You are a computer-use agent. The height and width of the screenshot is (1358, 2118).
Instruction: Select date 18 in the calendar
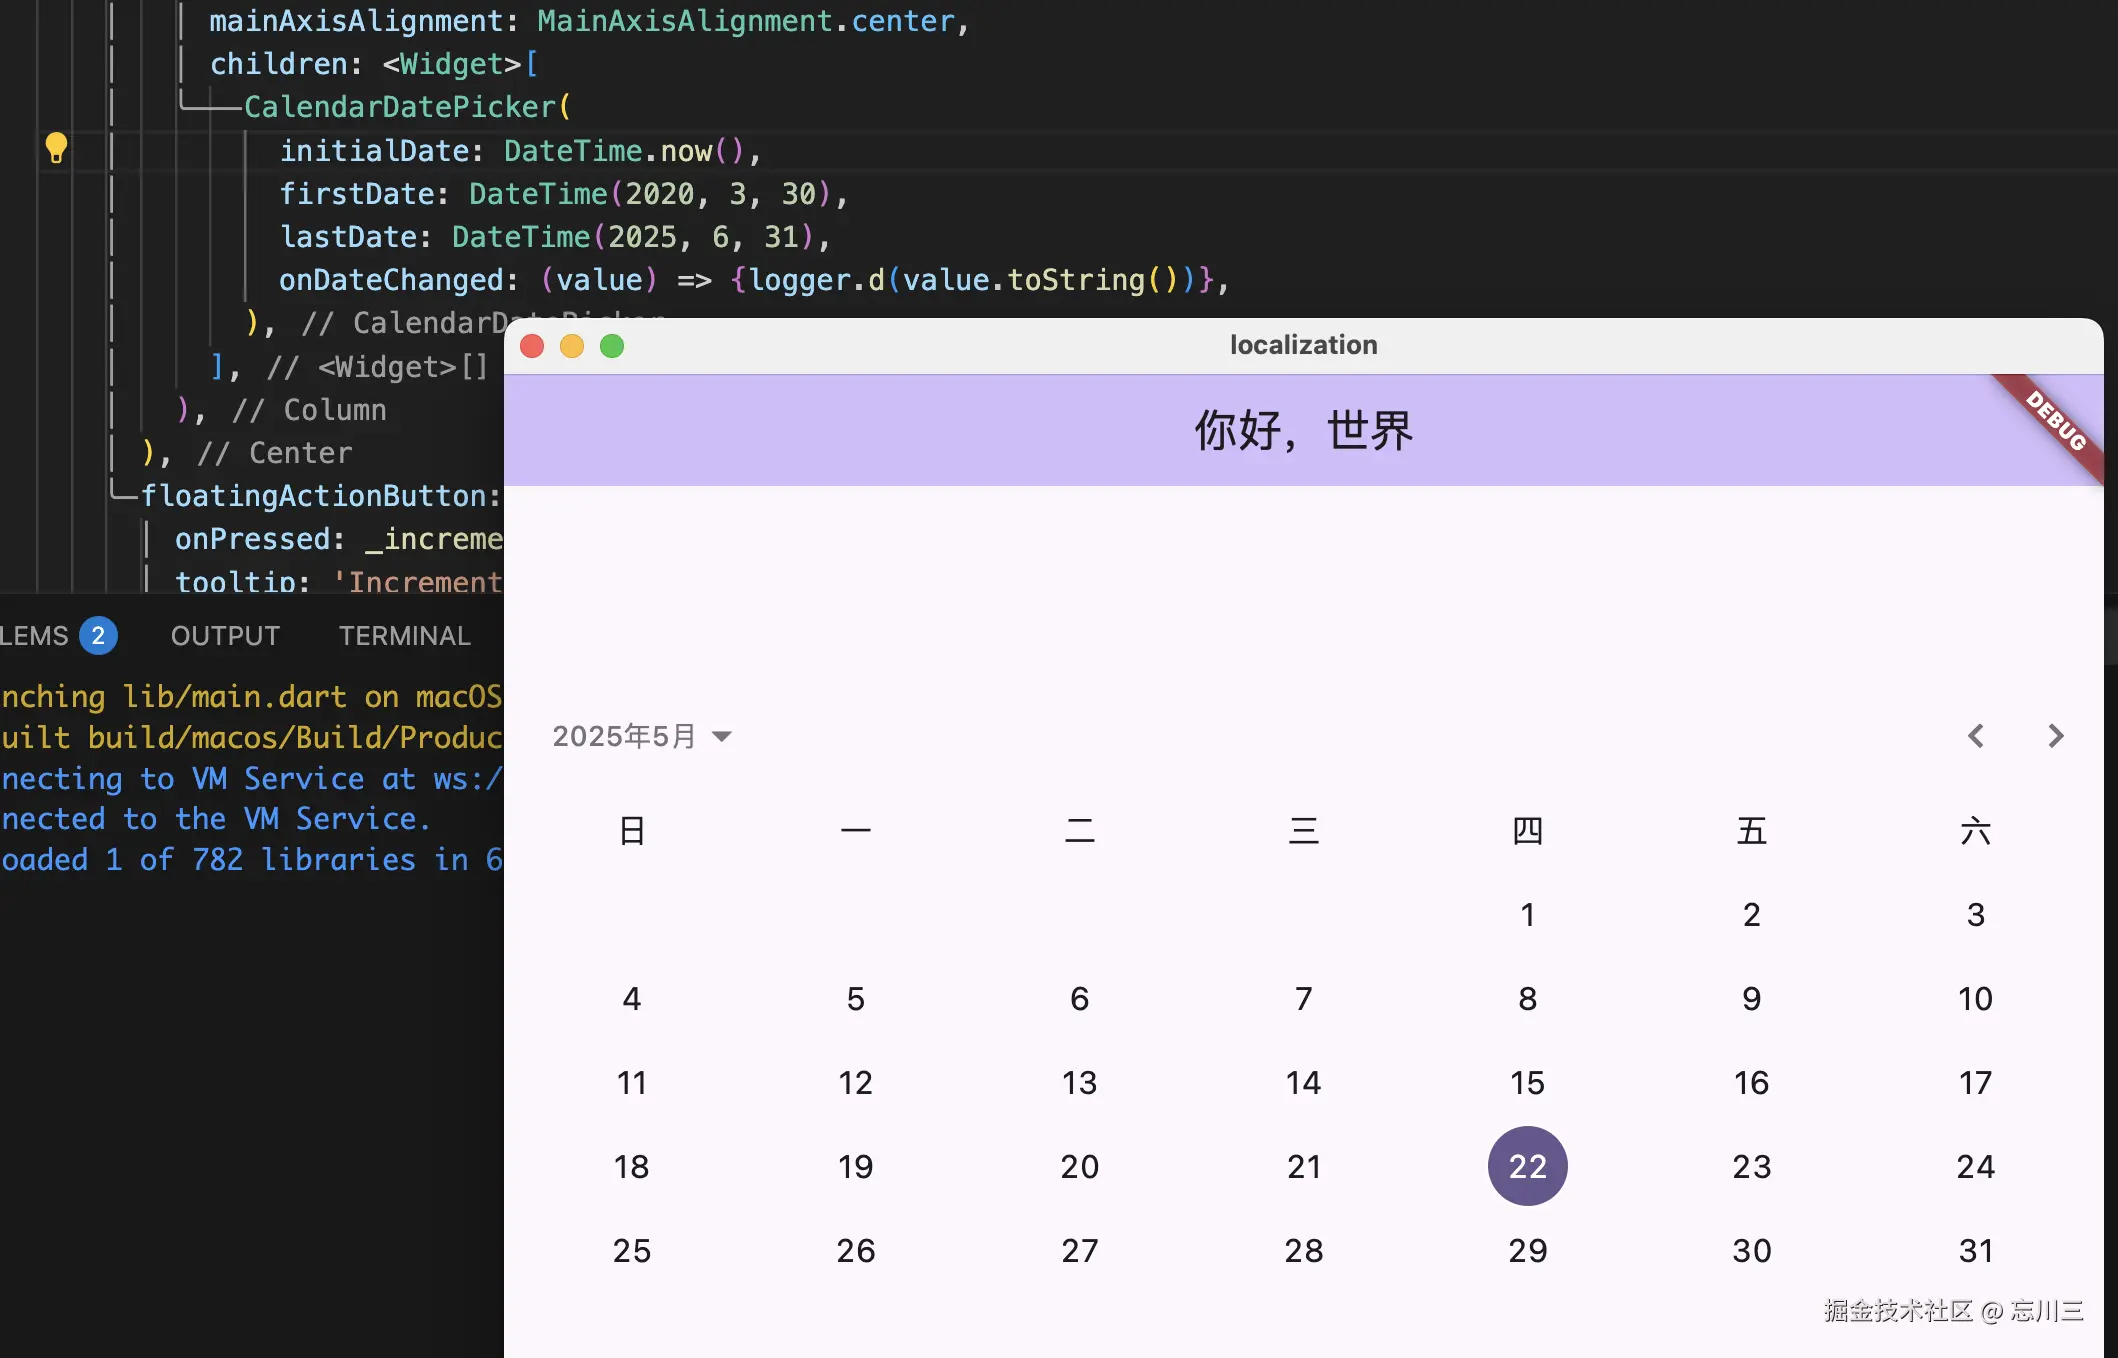tap(631, 1166)
